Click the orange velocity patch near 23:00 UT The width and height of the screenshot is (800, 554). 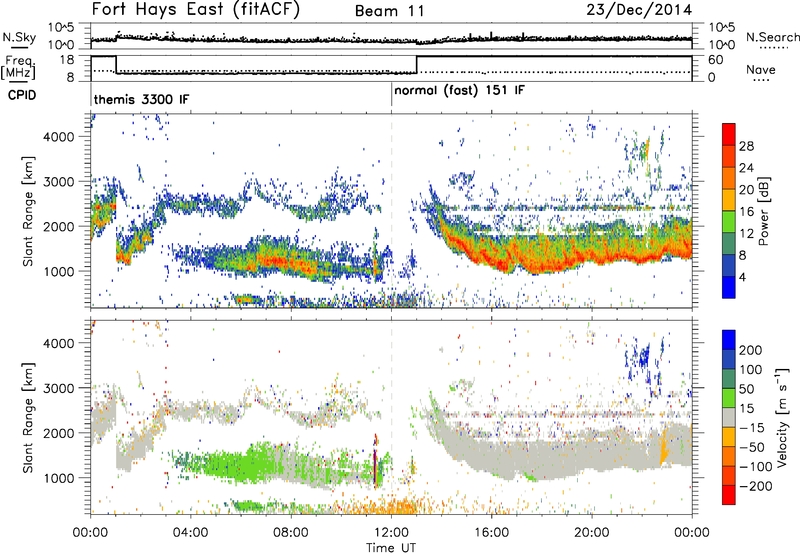click(x=664, y=449)
